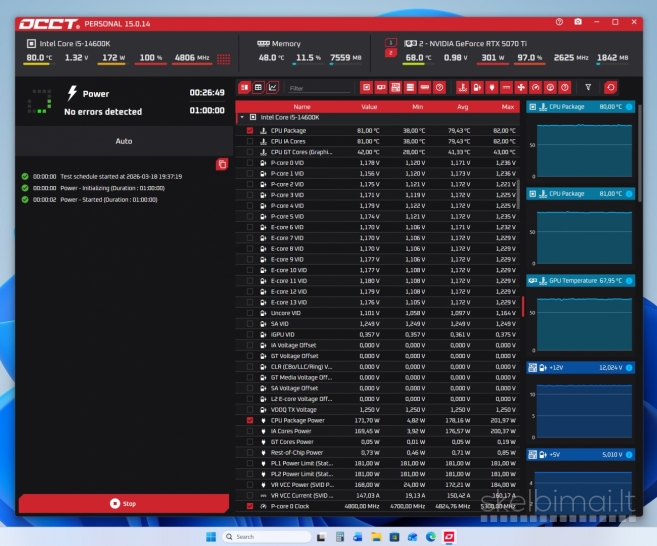Screen dimensions: 657x546
Task: Enable the P-core 0 VID checkbox
Action: point(250,162)
